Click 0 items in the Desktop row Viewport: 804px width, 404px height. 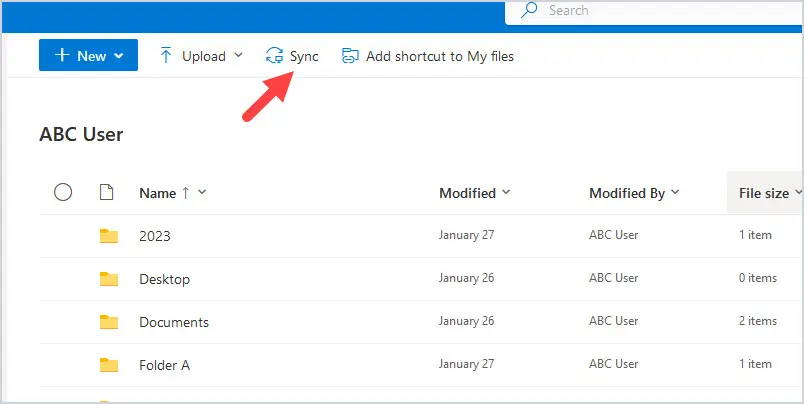758,278
